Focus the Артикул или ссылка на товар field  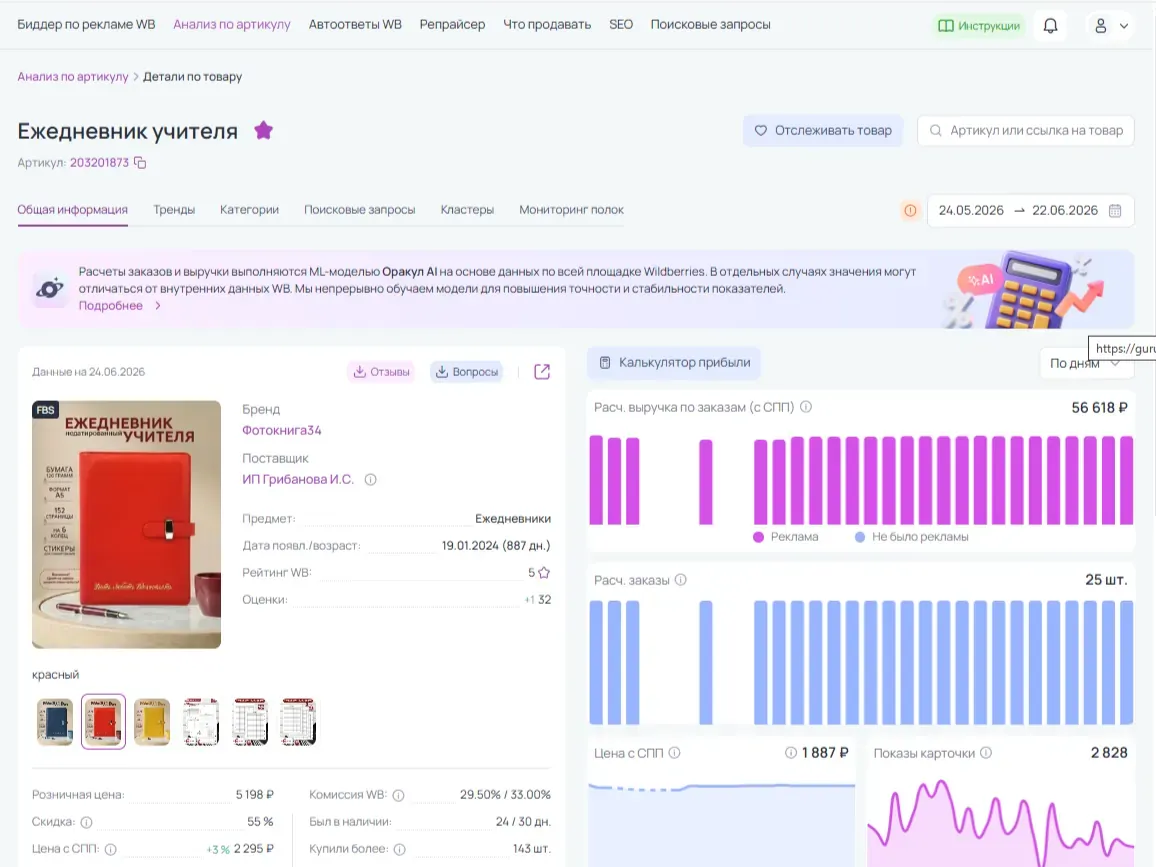1026,130
